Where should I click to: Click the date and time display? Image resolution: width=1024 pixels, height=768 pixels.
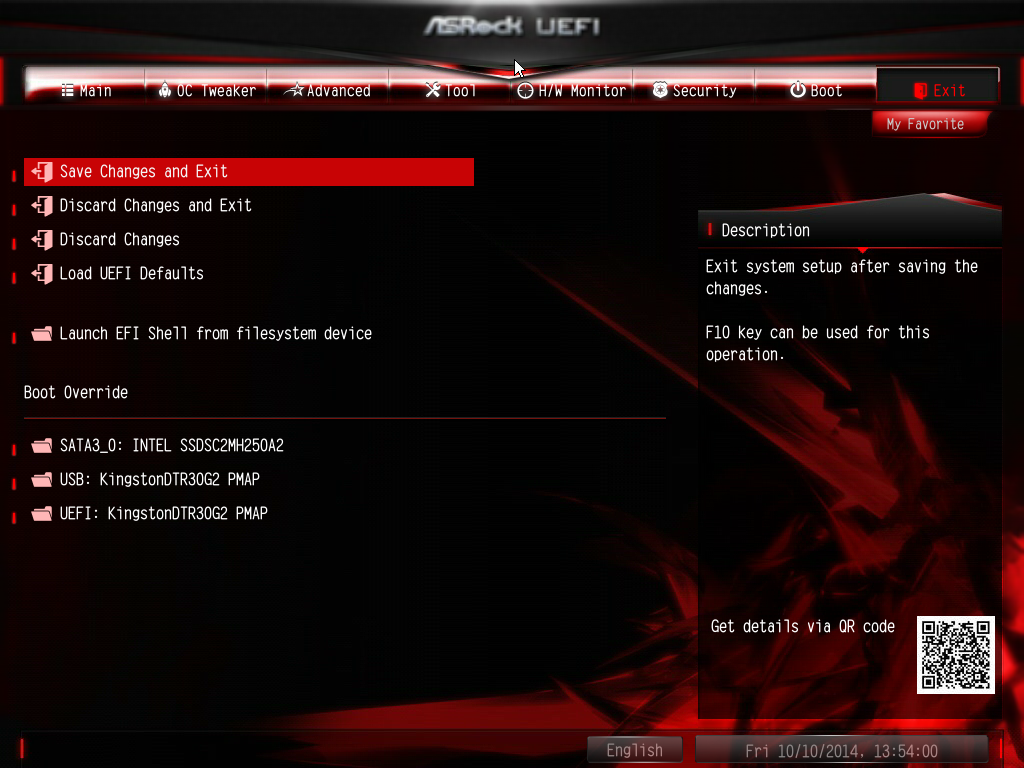point(841,750)
